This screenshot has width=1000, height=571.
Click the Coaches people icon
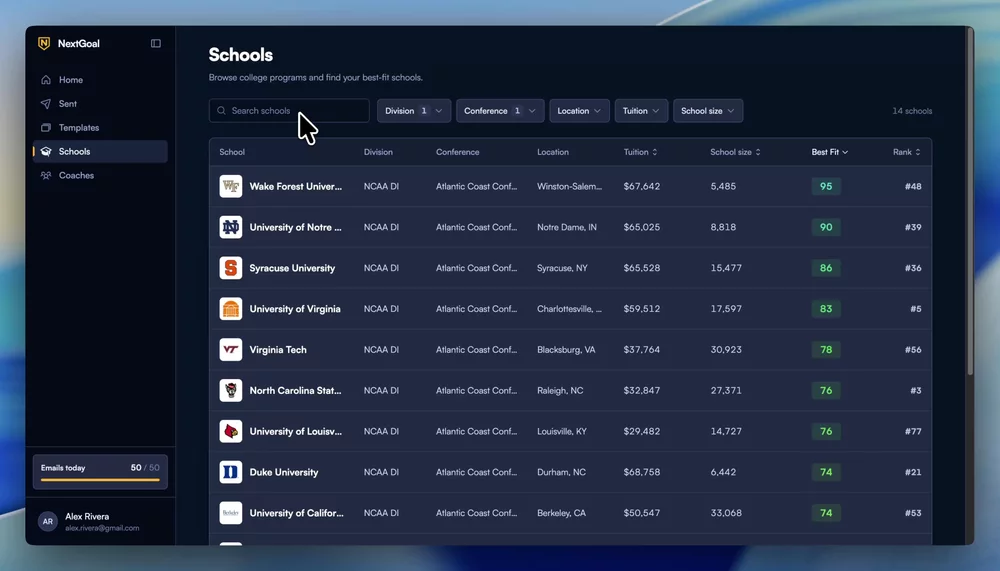(x=46, y=175)
